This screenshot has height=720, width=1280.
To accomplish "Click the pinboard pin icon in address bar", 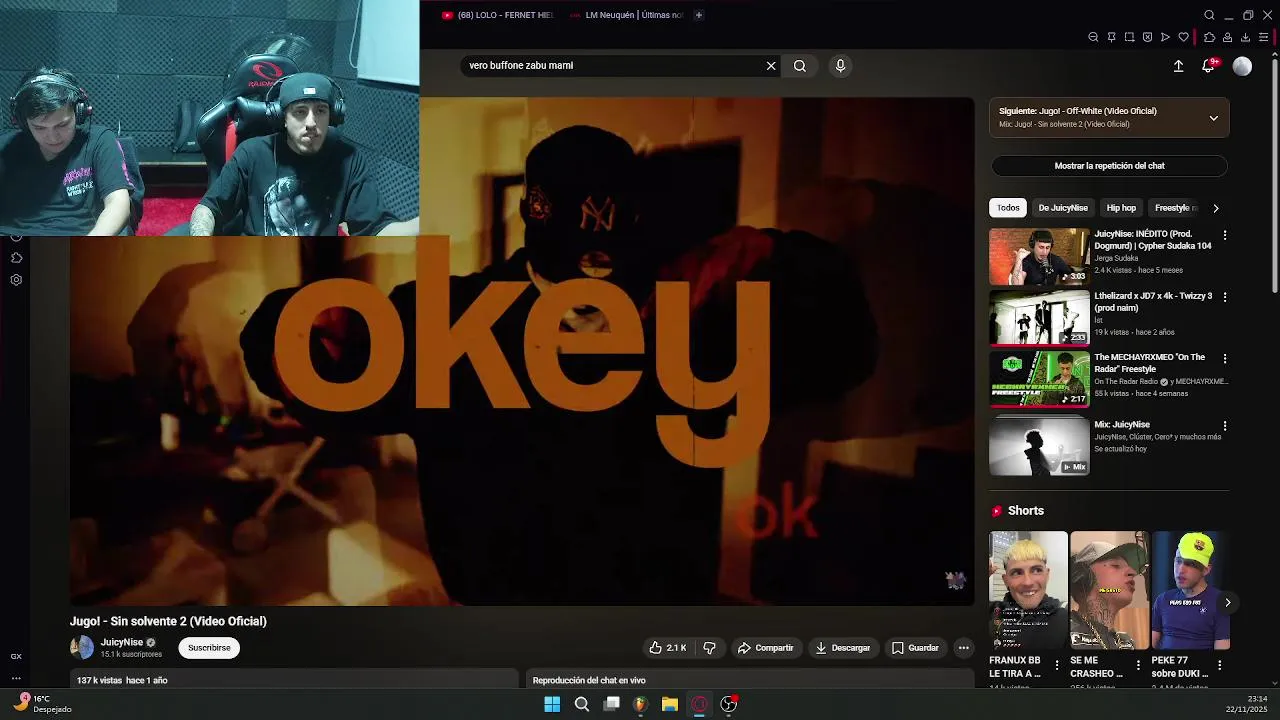I will (1111, 37).
